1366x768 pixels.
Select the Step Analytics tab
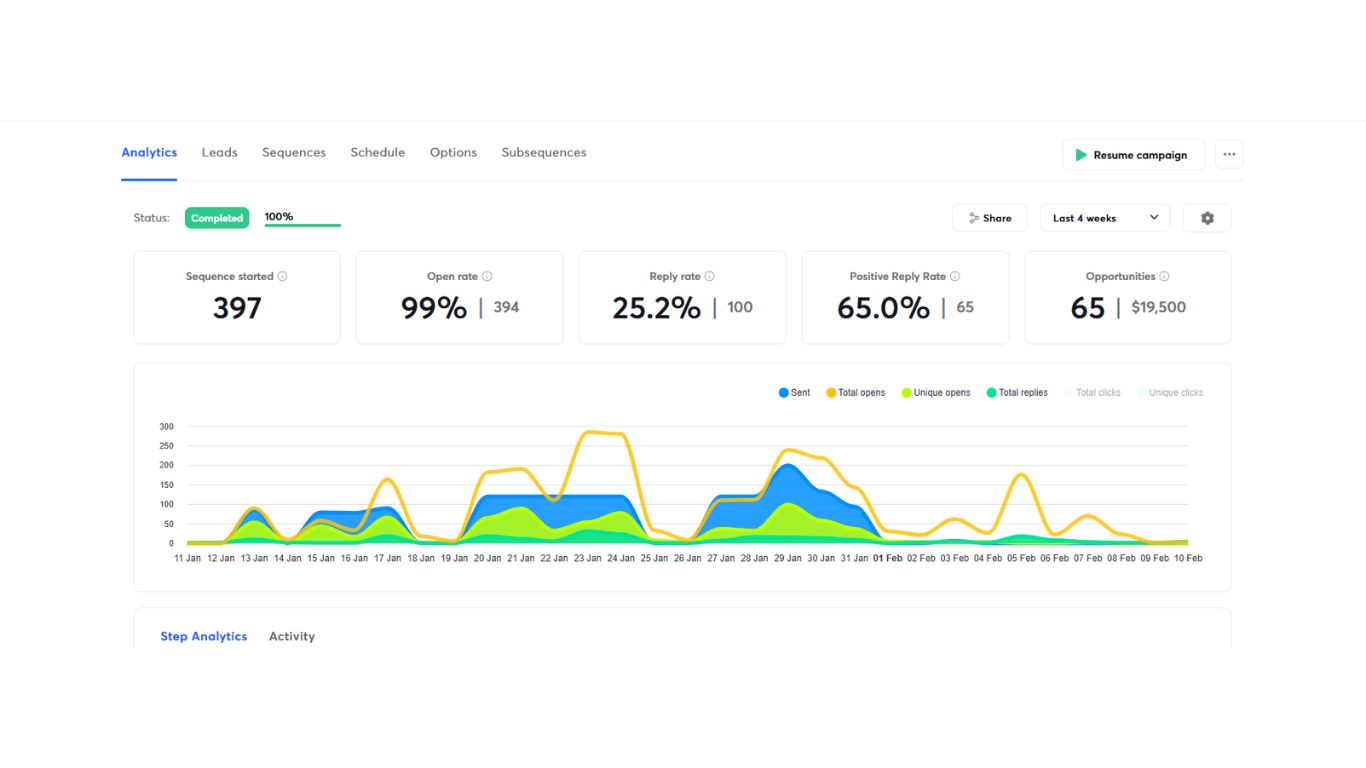[x=204, y=637]
